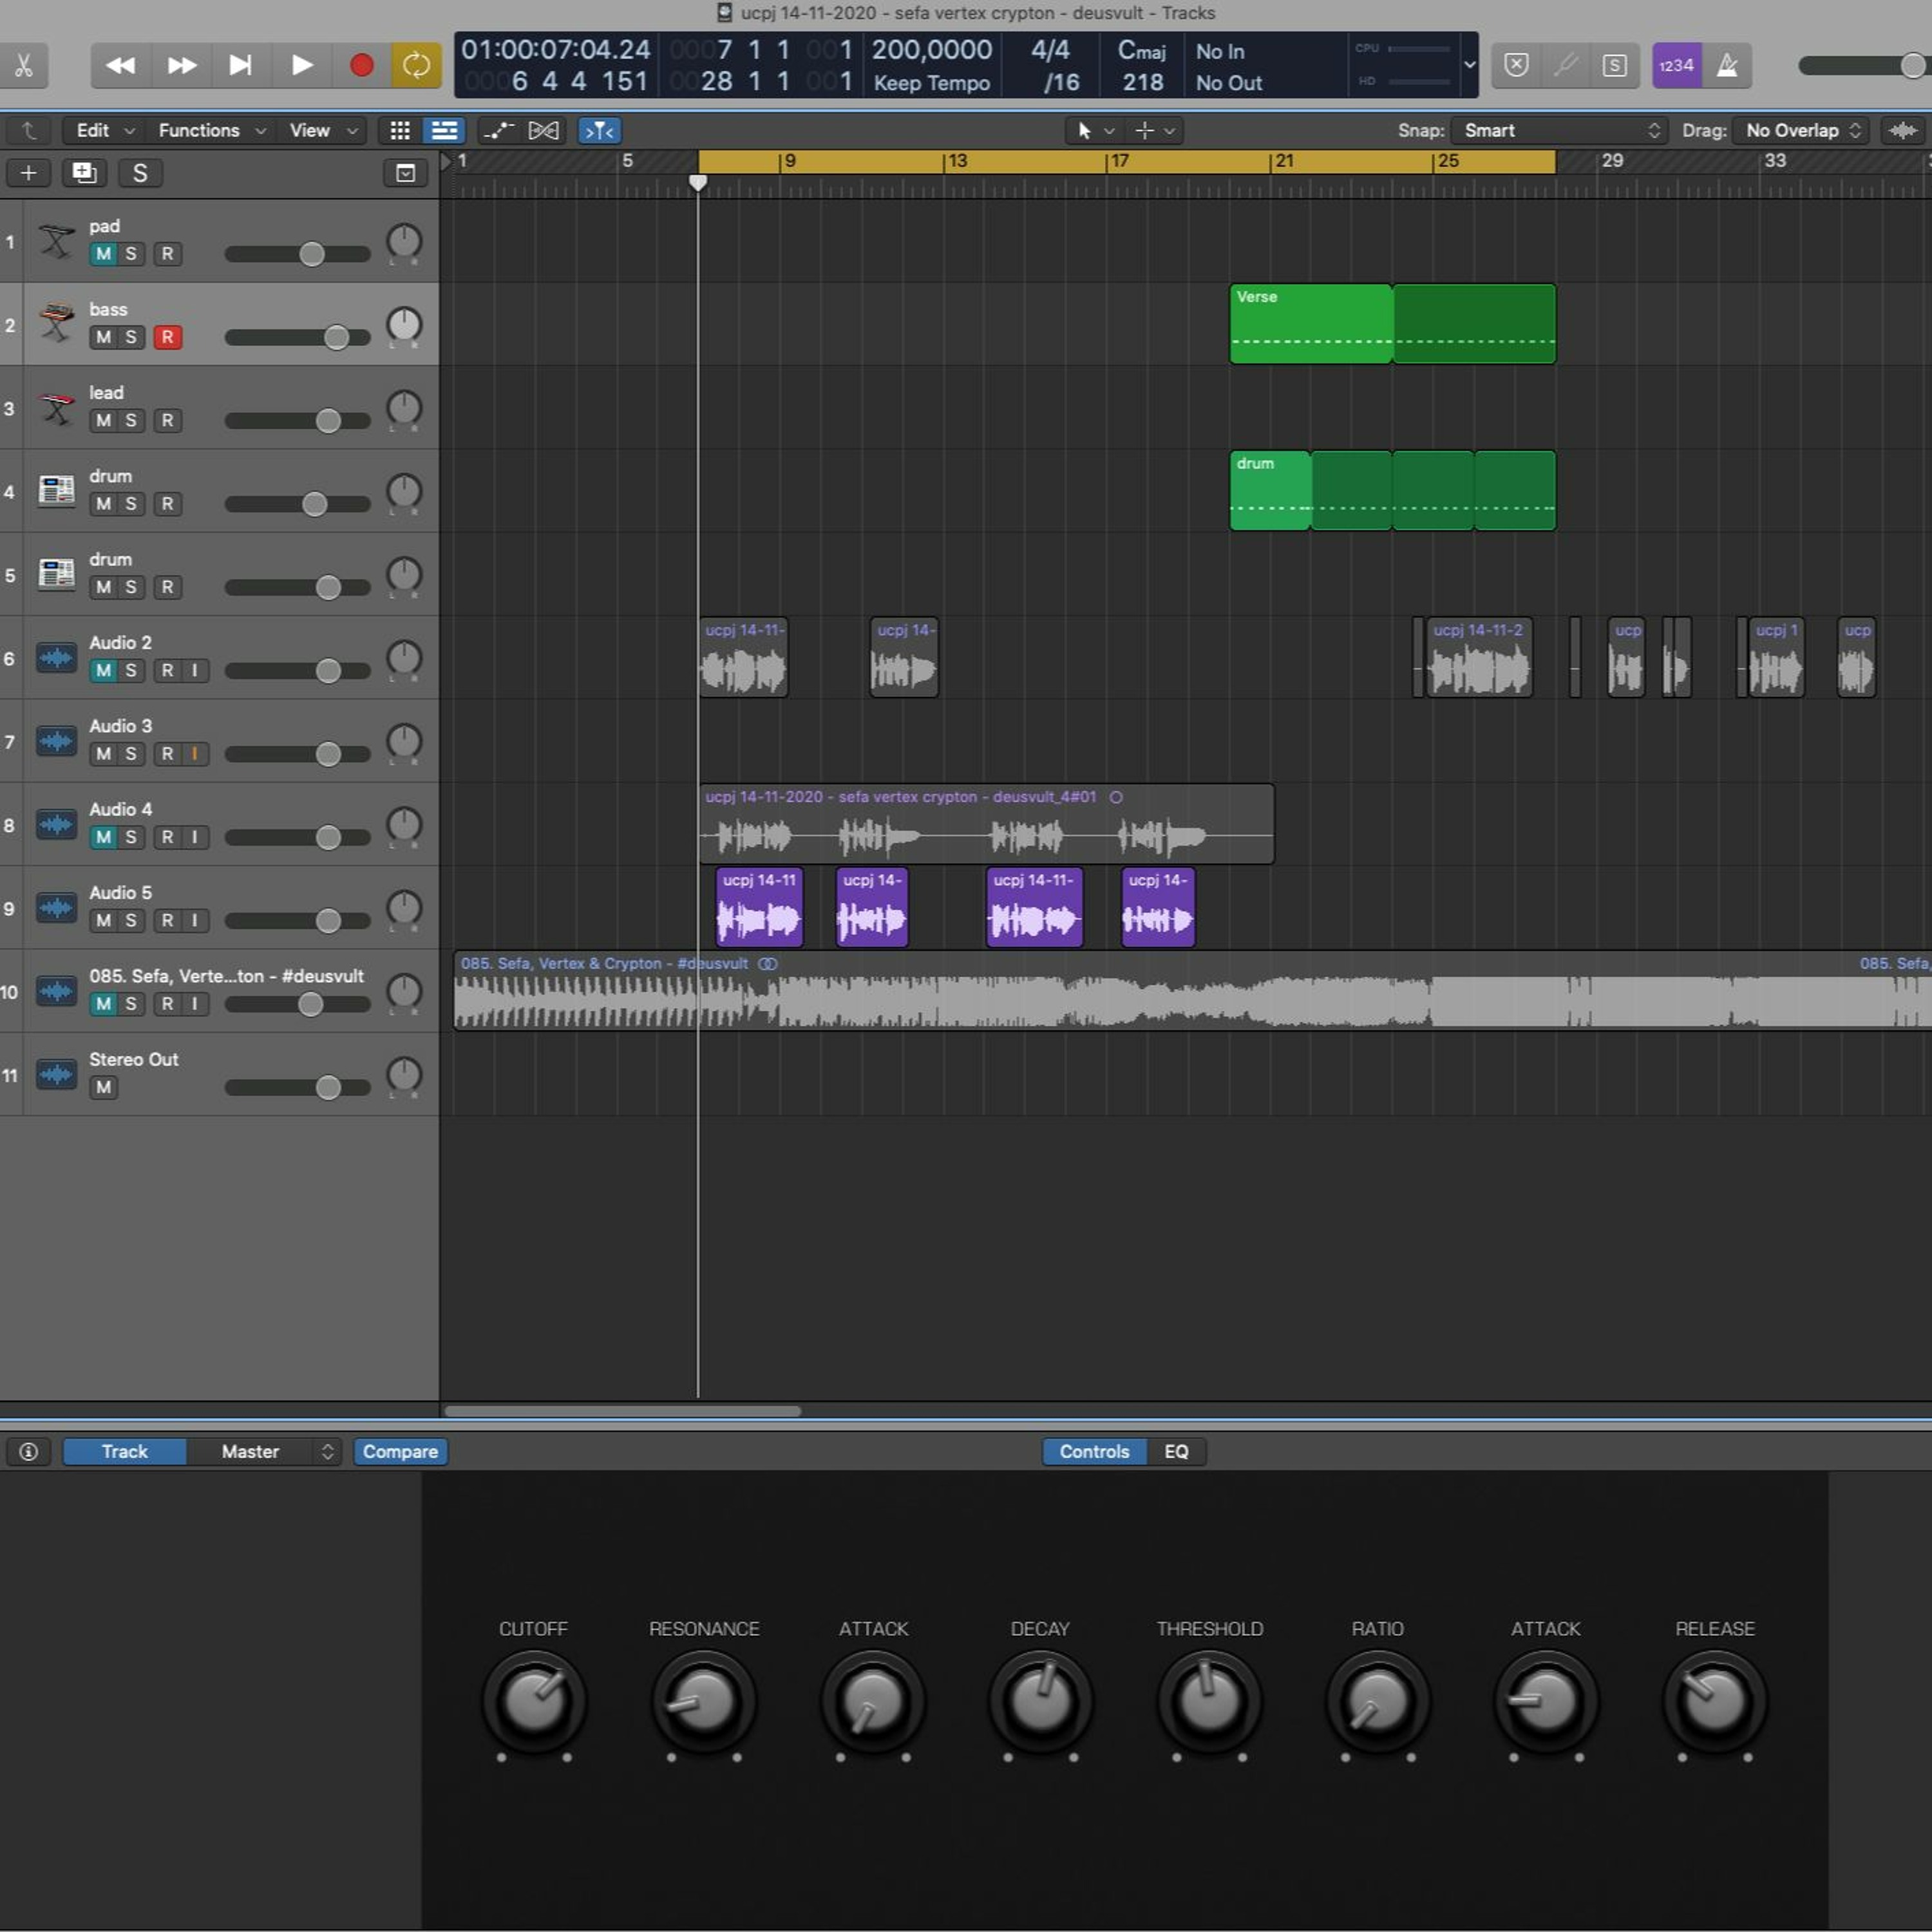Click the Compare button
This screenshot has width=1932, height=1932.
[400, 1452]
